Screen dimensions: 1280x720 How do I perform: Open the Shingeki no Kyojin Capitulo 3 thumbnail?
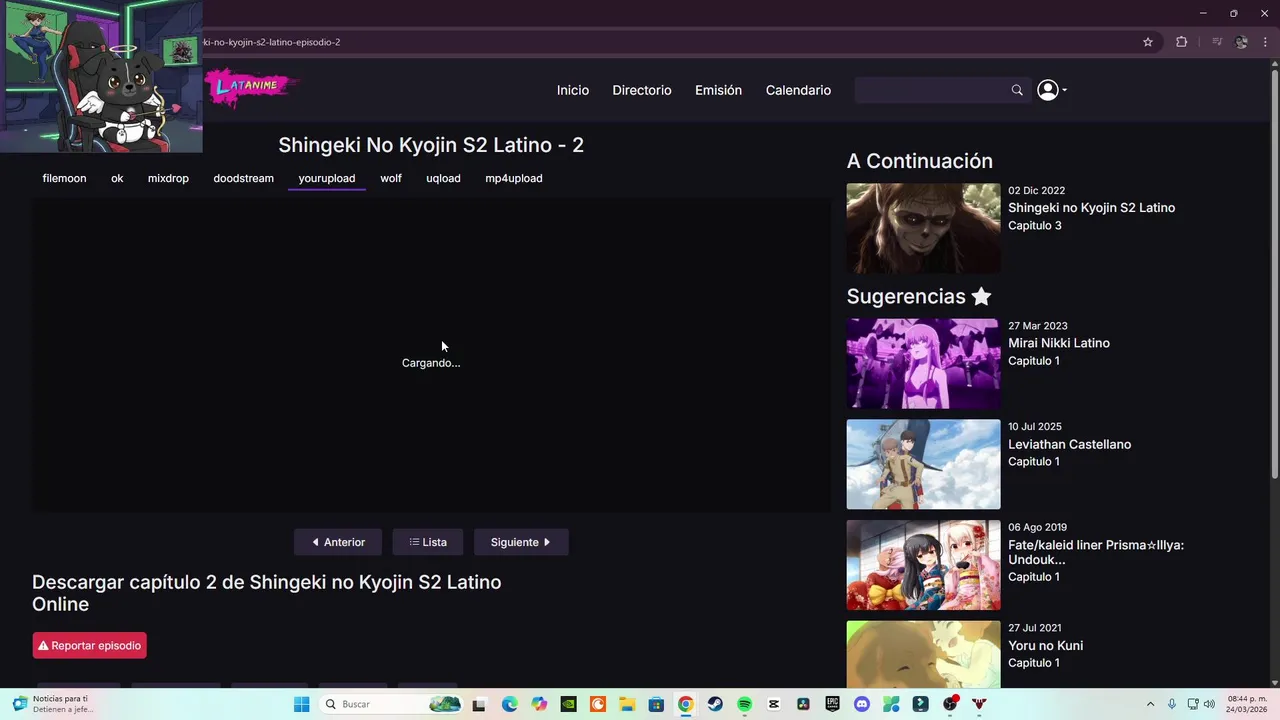(923, 228)
